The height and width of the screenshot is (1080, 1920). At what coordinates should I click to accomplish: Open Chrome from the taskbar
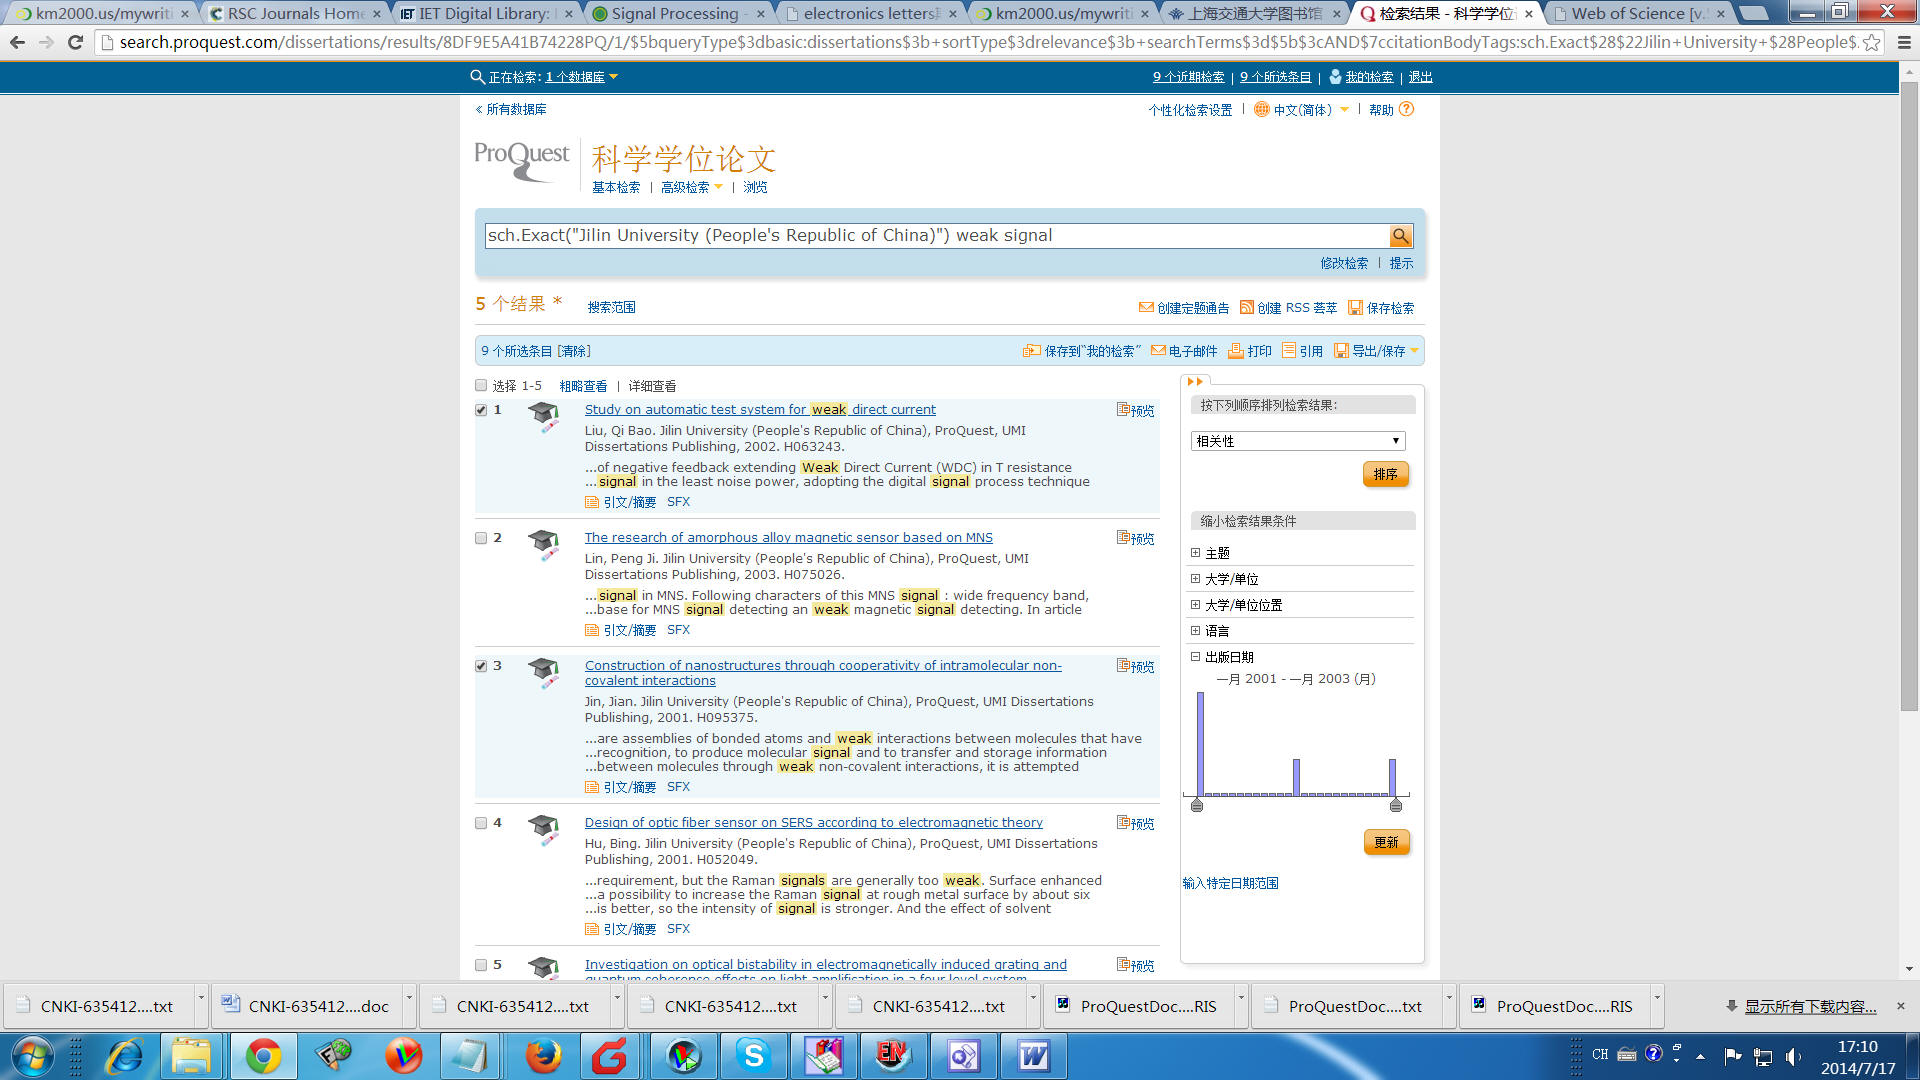(x=263, y=1056)
